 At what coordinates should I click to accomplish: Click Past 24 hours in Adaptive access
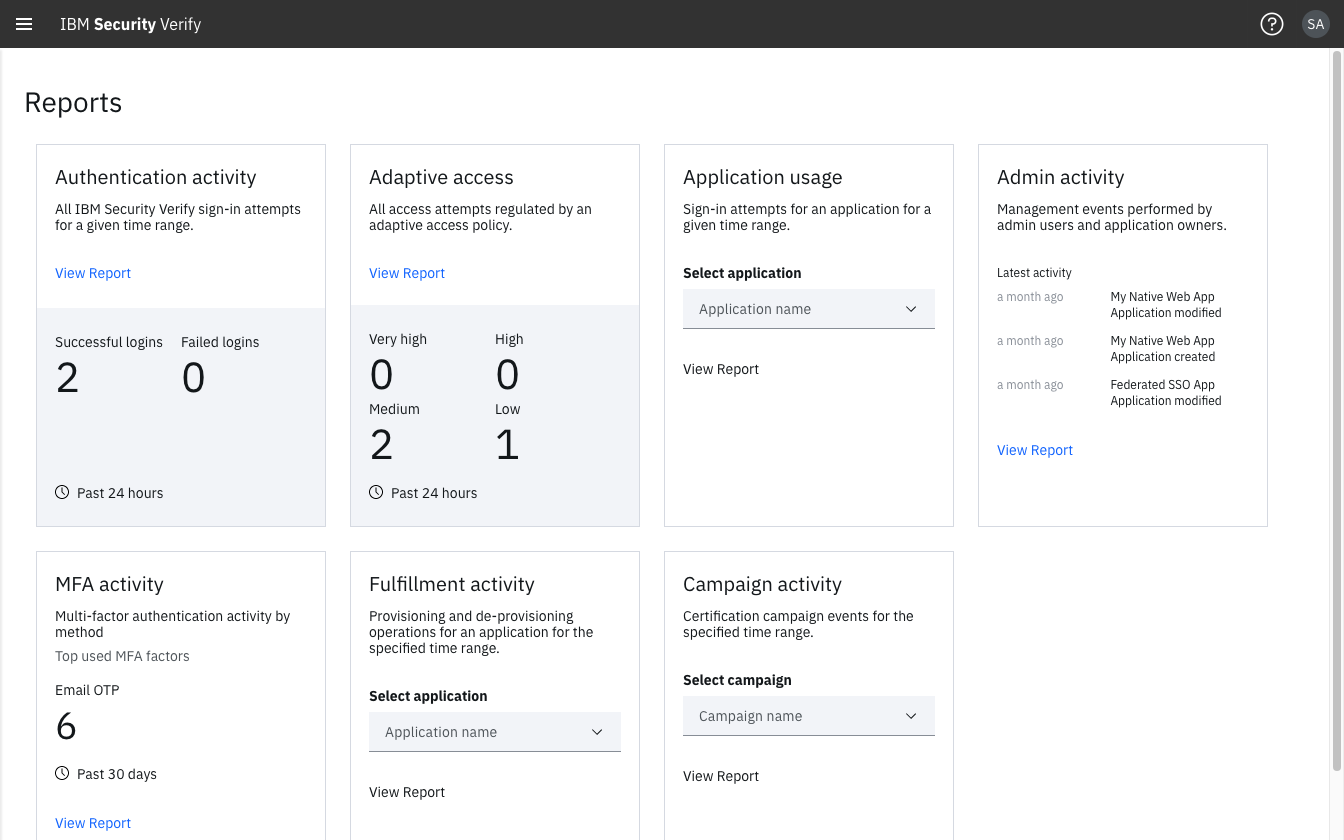pyautogui.click(x=434, y=493)
